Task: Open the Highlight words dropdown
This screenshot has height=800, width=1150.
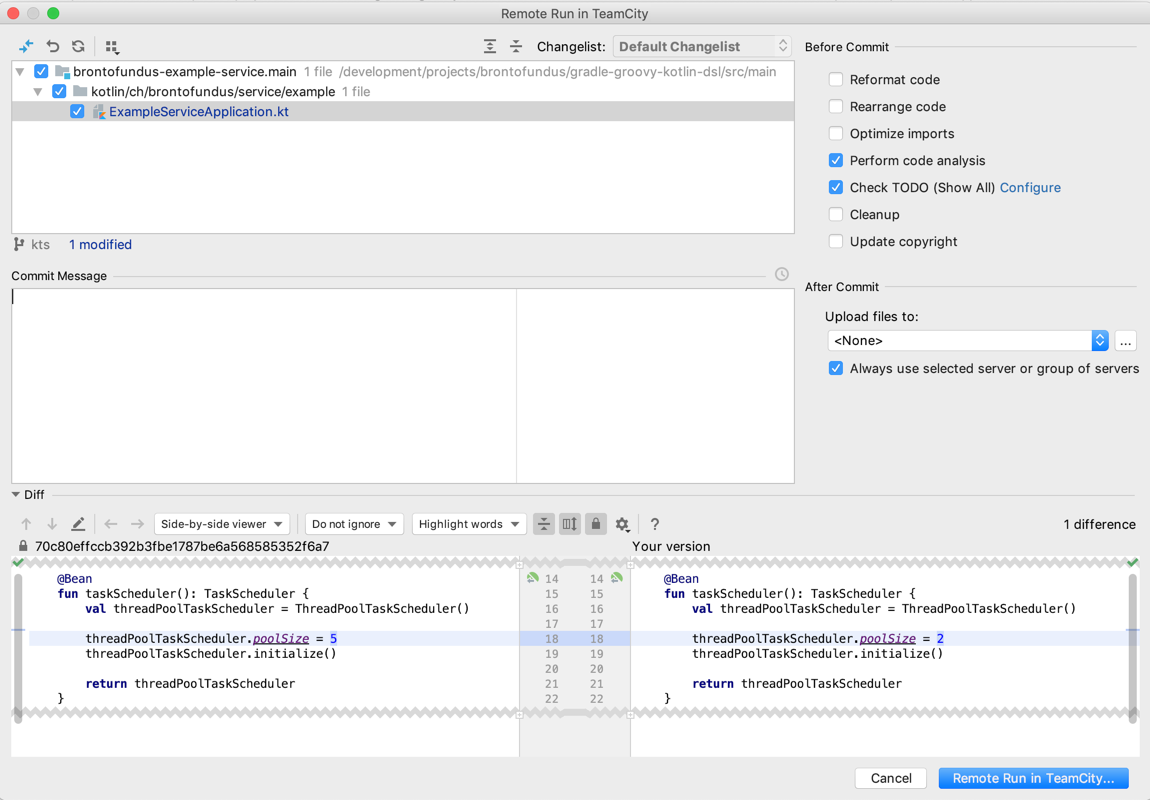Action: point(469,524)
